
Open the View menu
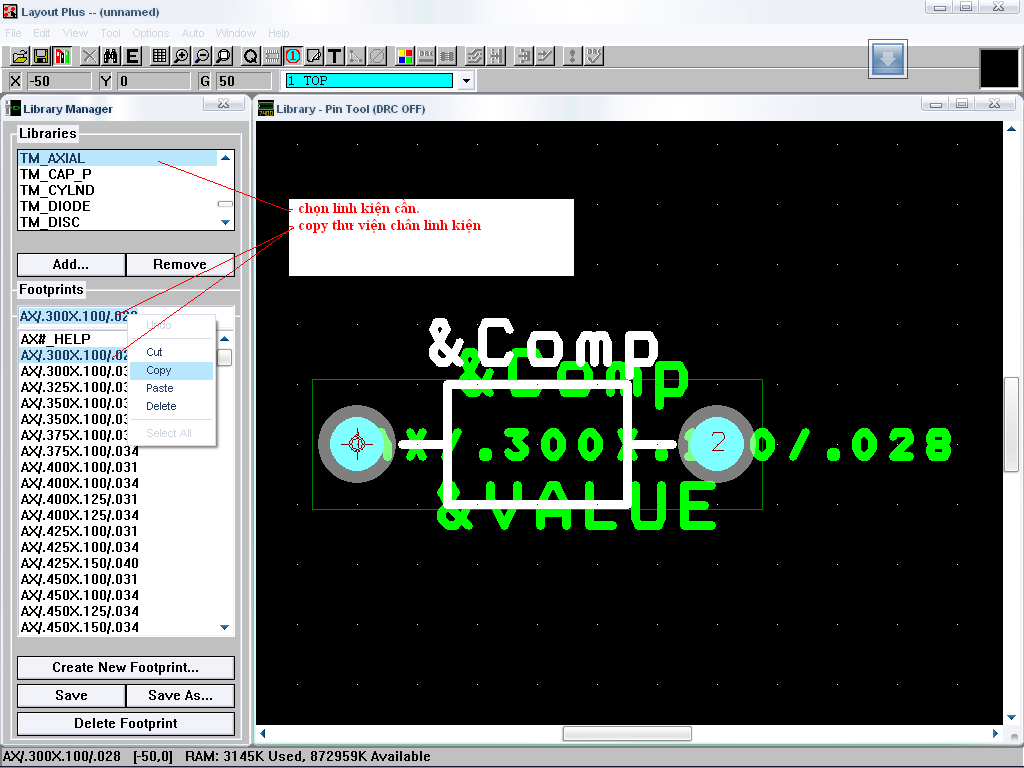75,33
